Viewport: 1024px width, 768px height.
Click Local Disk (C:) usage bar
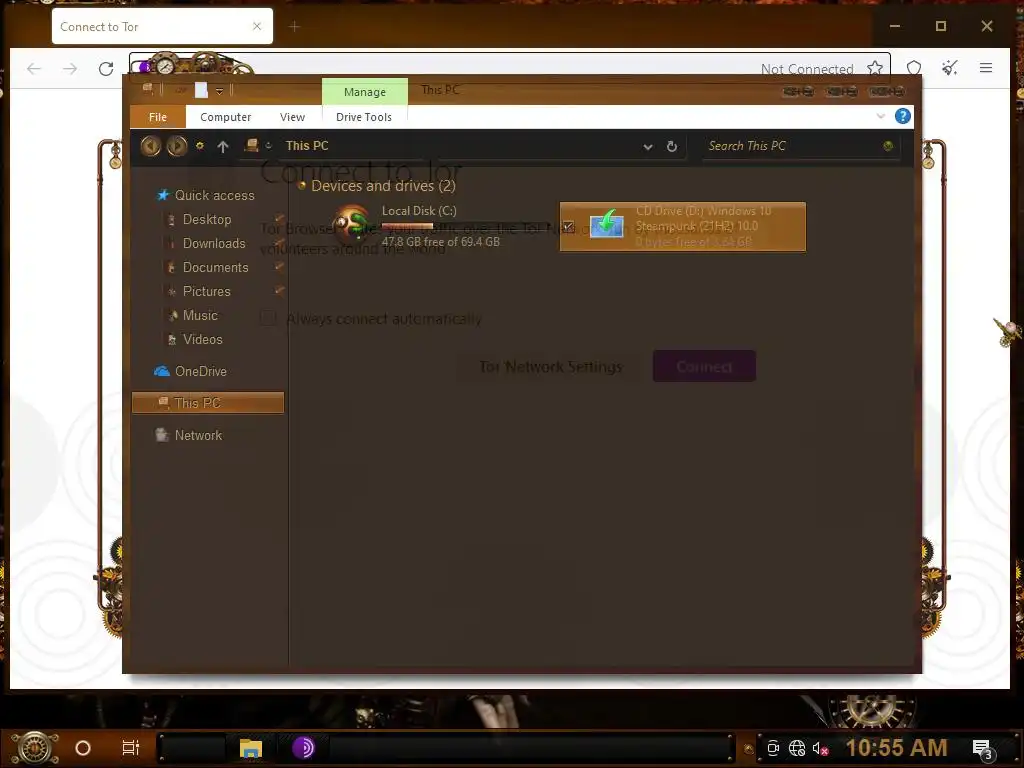[468, 227]
